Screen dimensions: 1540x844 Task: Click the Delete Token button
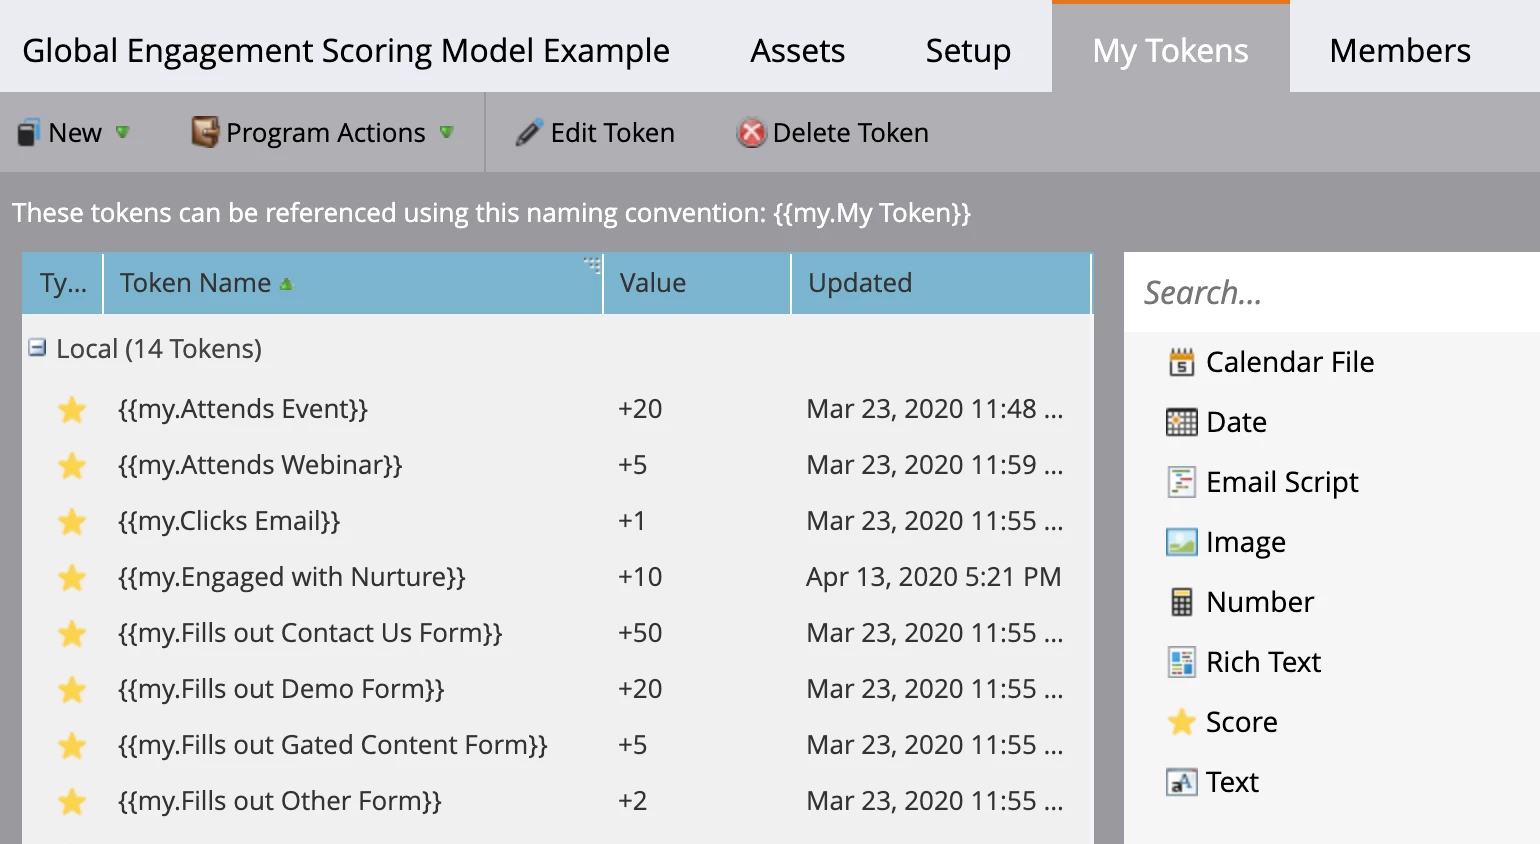pos(833,133)
